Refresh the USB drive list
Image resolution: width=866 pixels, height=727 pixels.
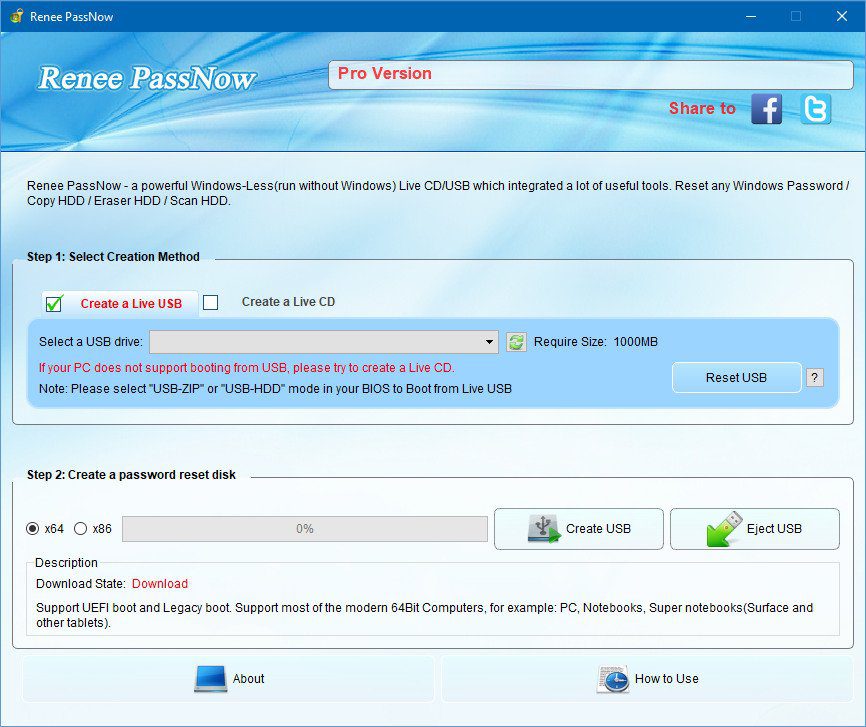(x=516, y=342)
